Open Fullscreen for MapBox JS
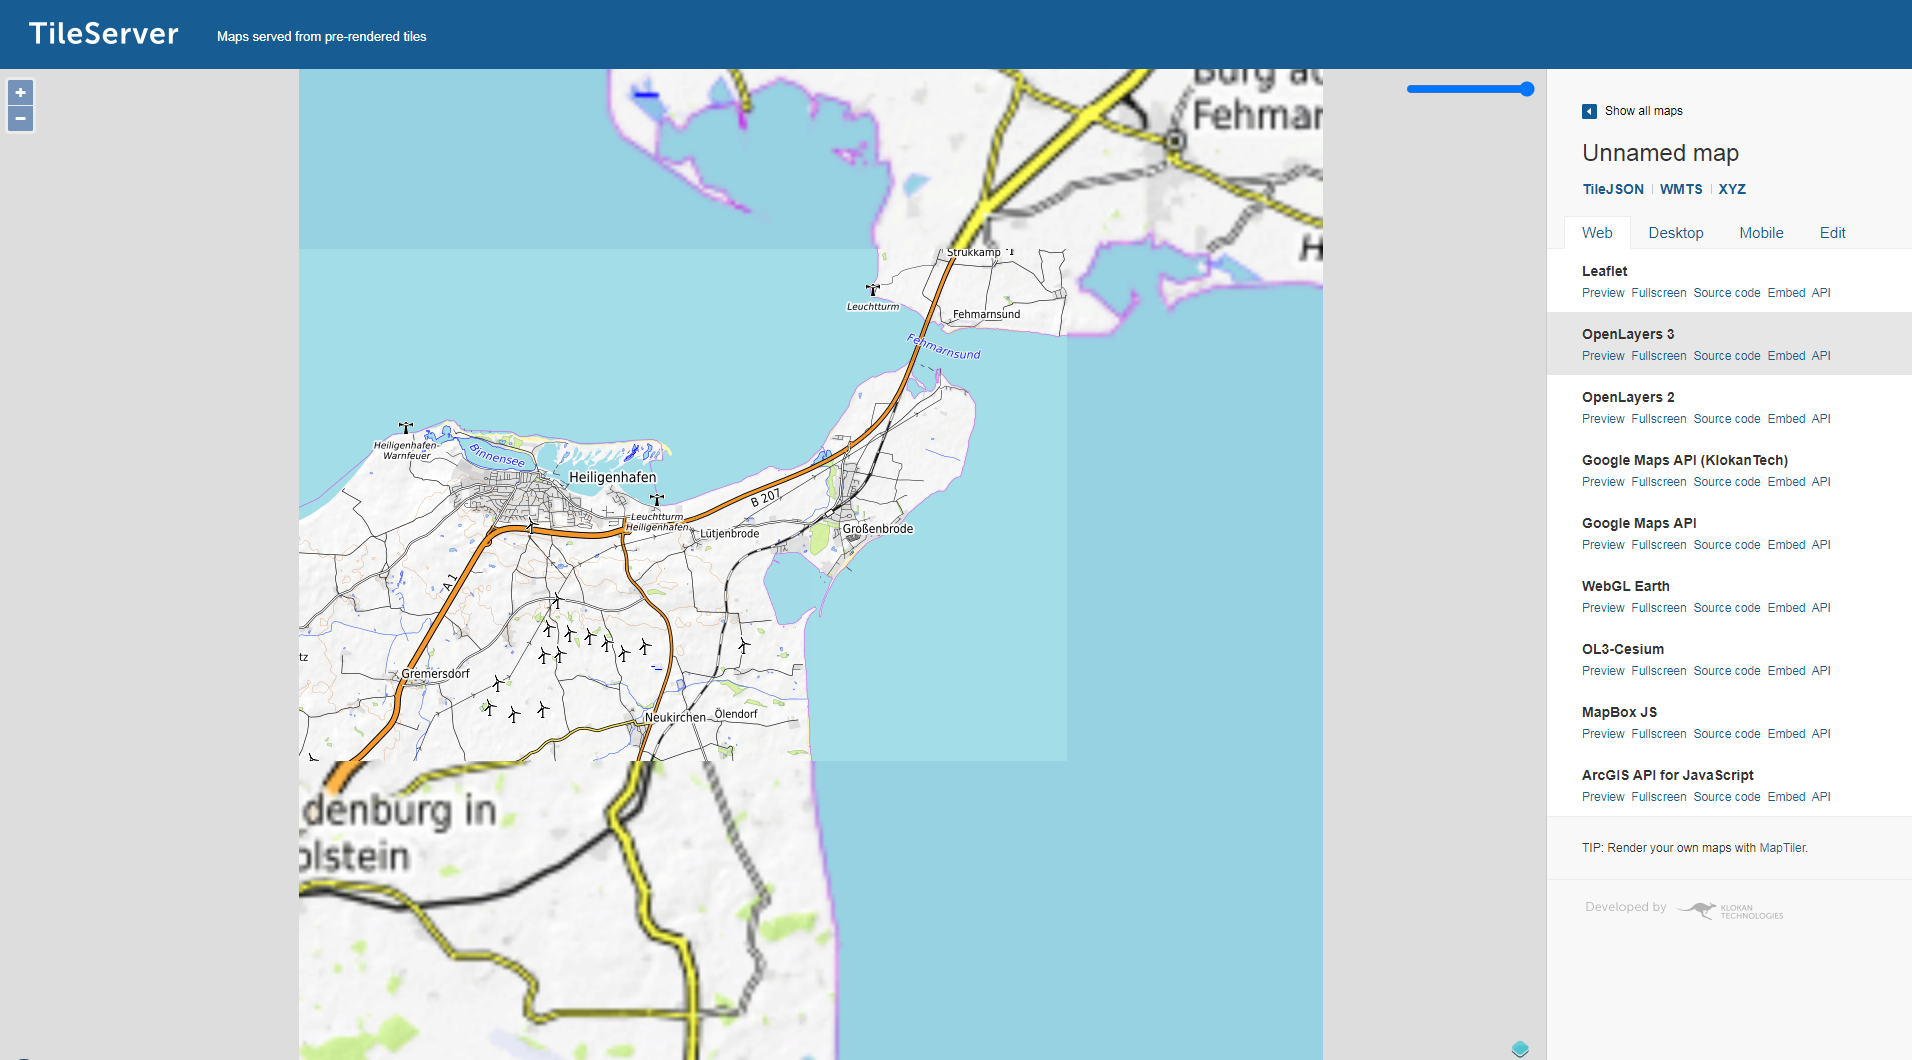The image size is (1912, 1060). pos(1658,734)
